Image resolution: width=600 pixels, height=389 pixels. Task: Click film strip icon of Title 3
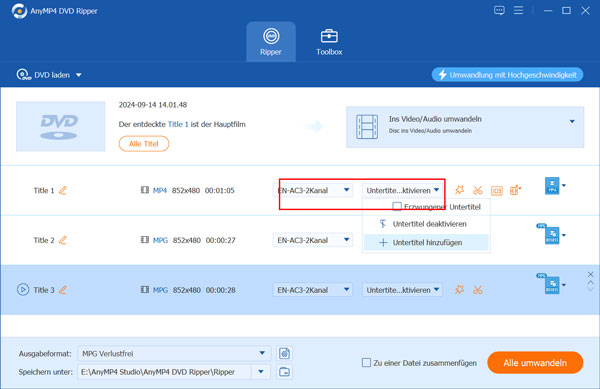pos(145,290)
